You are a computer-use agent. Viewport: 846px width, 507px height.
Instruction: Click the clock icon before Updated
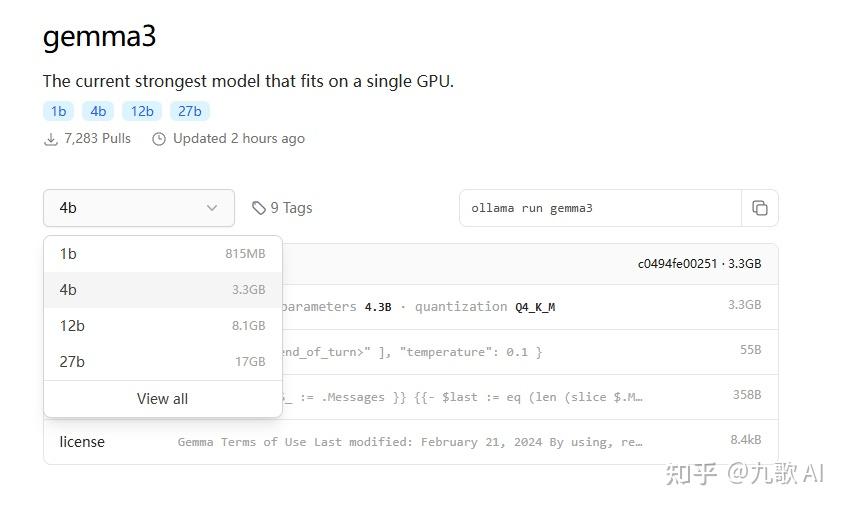[x=159, y=139]
